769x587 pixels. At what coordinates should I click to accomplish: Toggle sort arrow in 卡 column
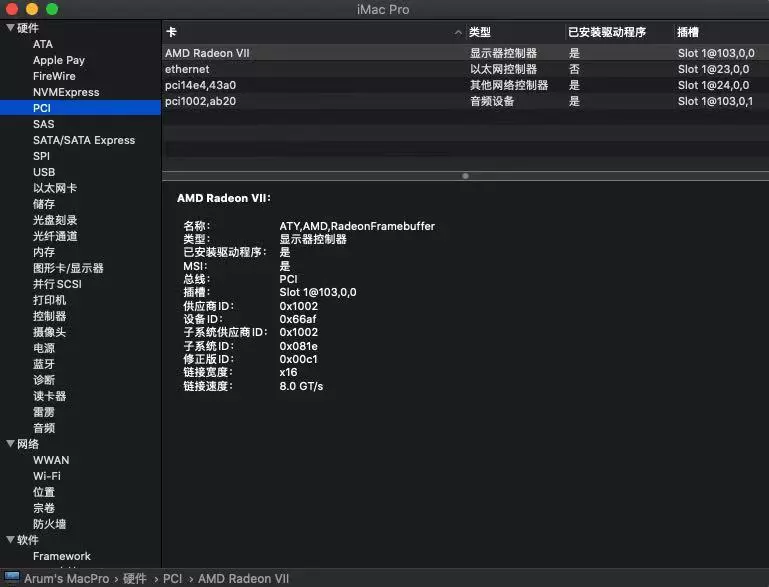pyautogui.click(x=458, y=33)
